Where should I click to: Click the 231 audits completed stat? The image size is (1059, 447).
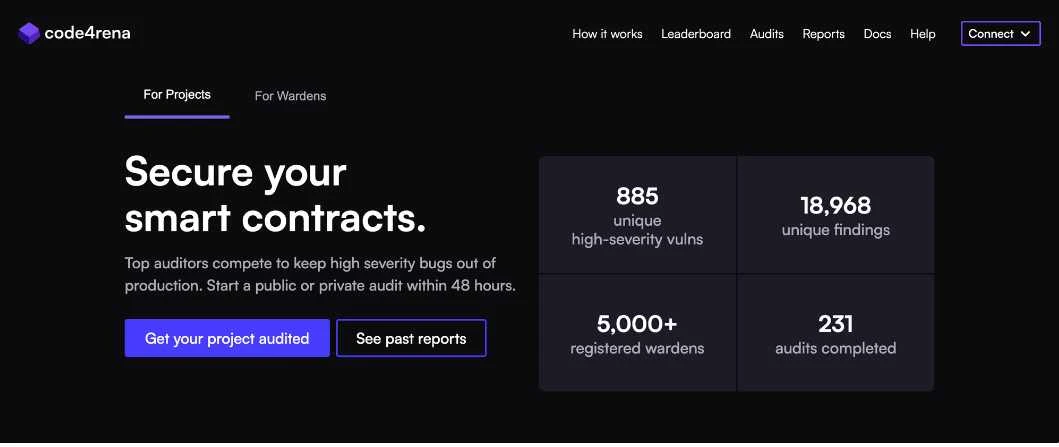point(835,334)
